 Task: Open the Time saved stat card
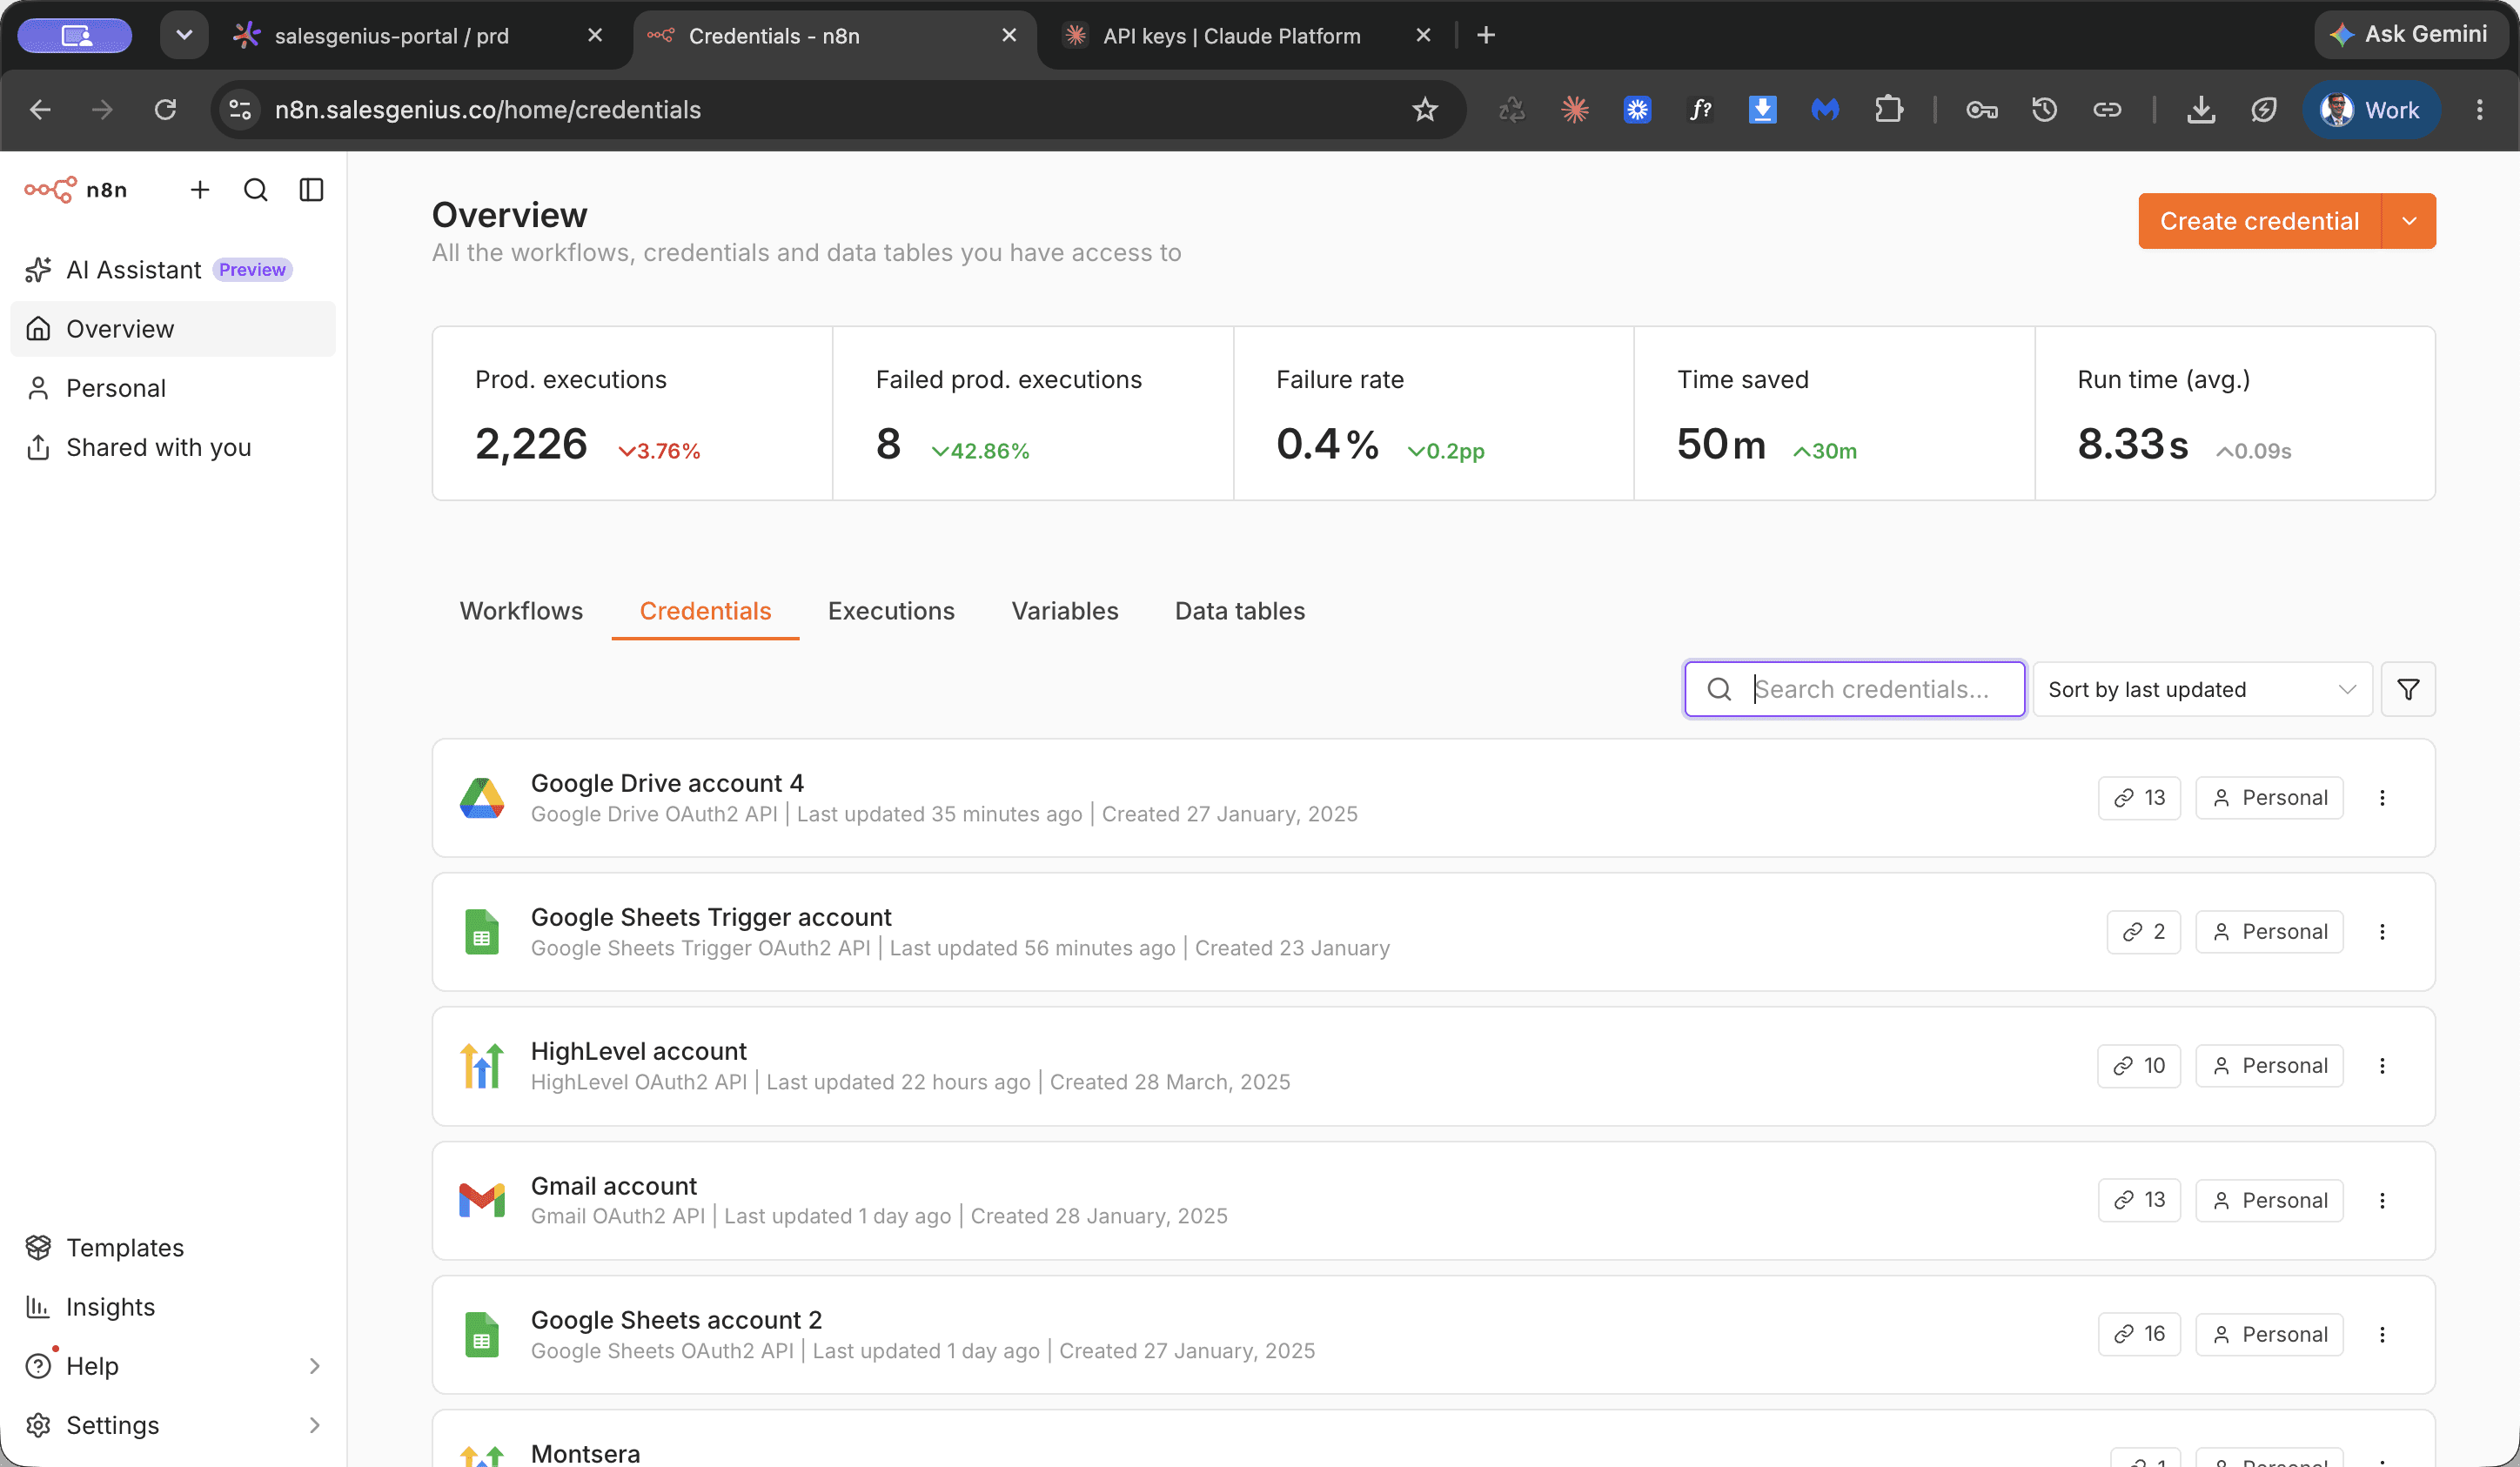tap(1835, 413)
